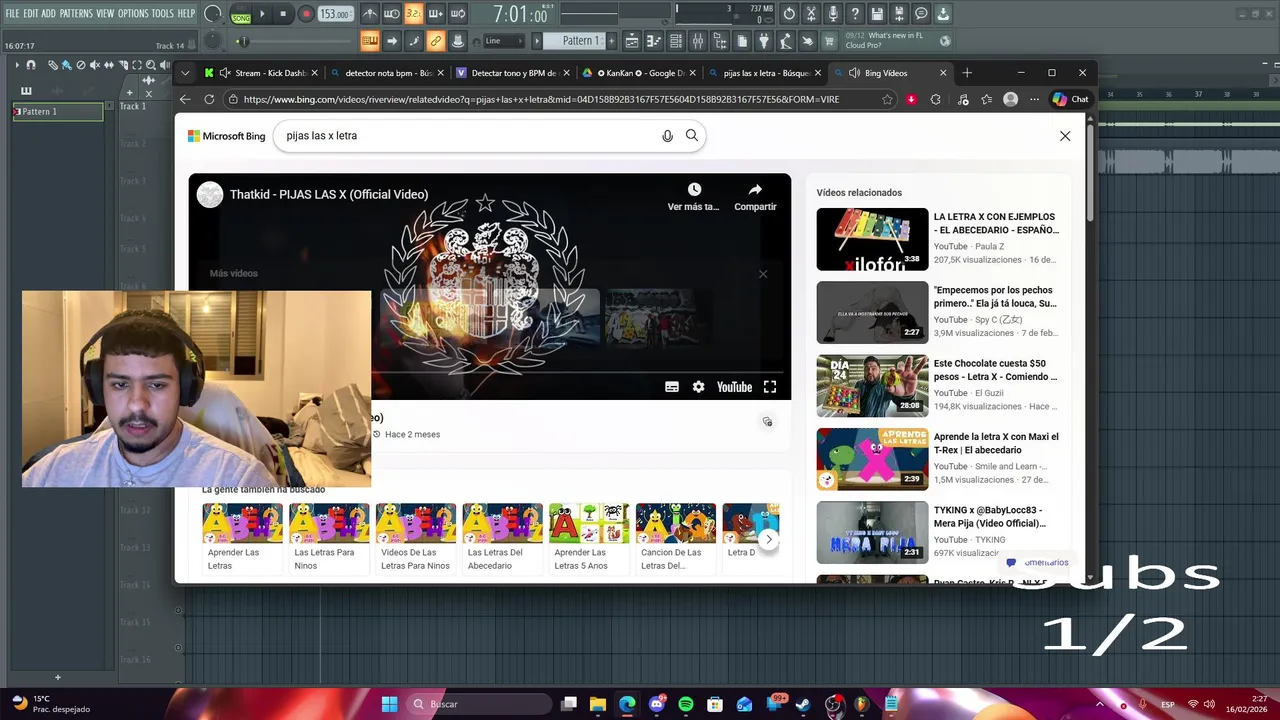
Task: Open the Mixer view icon
Action: (x=698, y=41)
